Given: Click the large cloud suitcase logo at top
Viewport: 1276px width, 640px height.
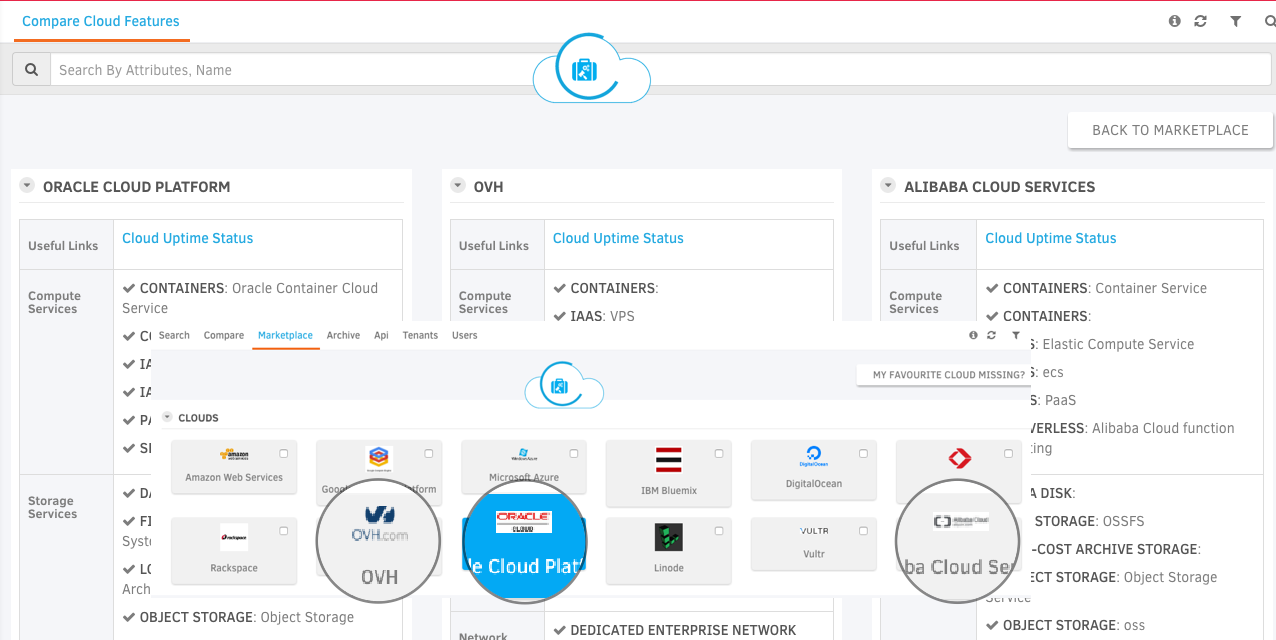Looking at the screenshot, I should pos(591,69).
